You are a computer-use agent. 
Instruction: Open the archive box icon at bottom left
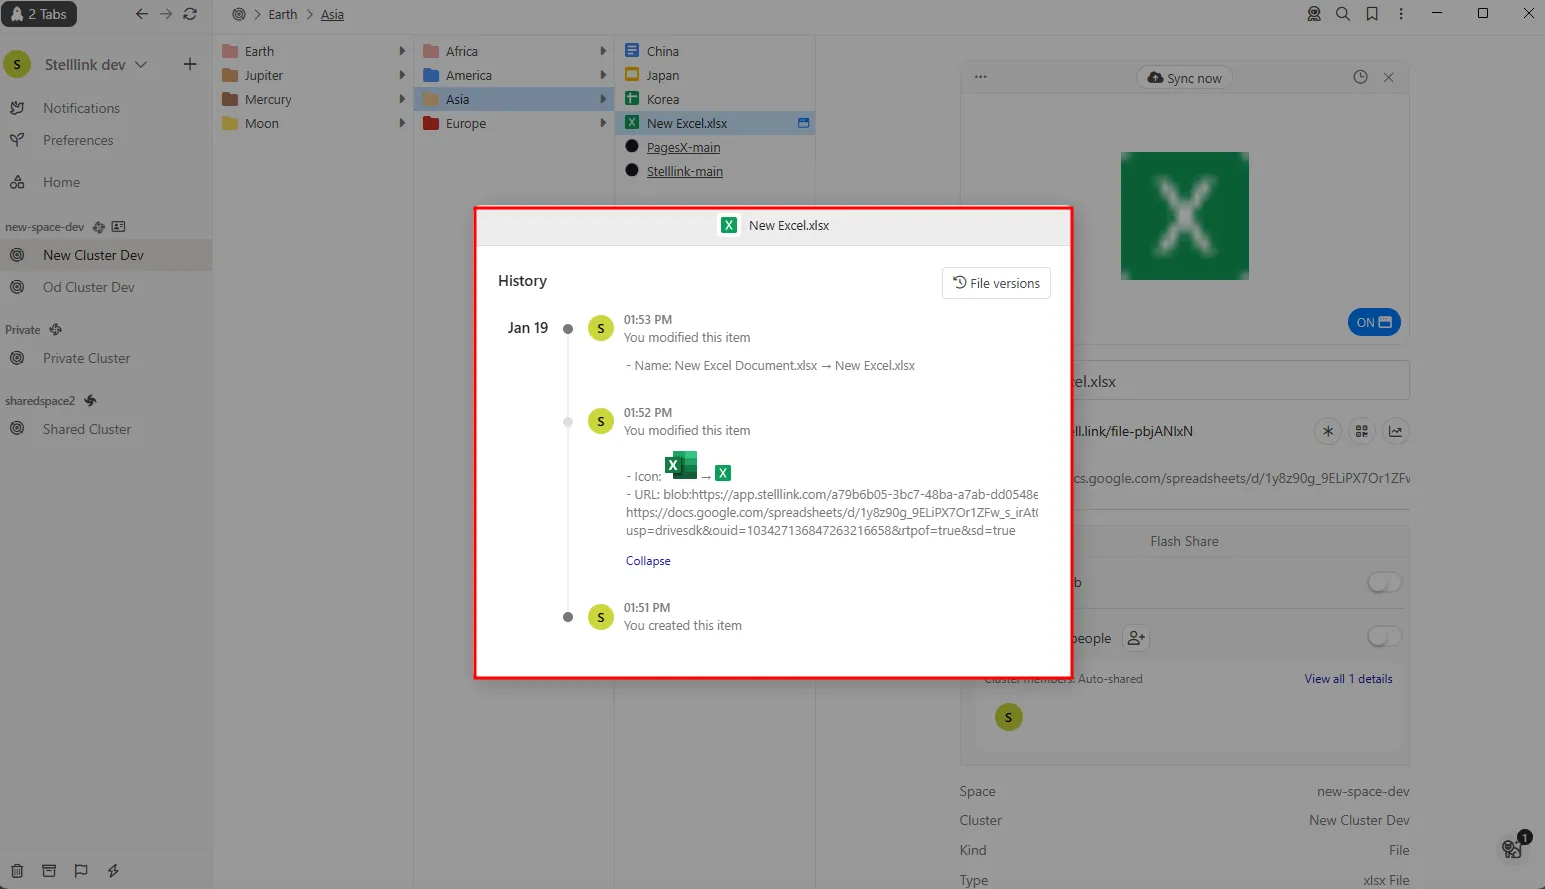tap(49, 871)
